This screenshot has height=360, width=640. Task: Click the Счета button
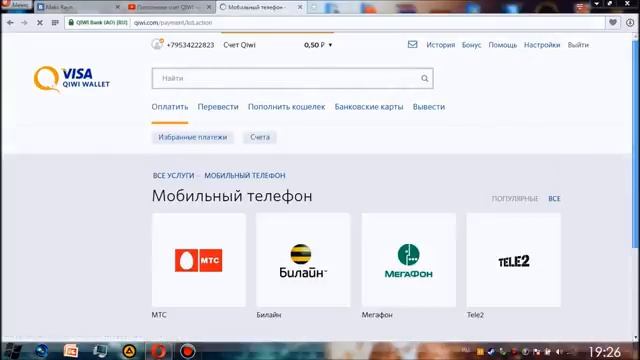pos(260,137)
